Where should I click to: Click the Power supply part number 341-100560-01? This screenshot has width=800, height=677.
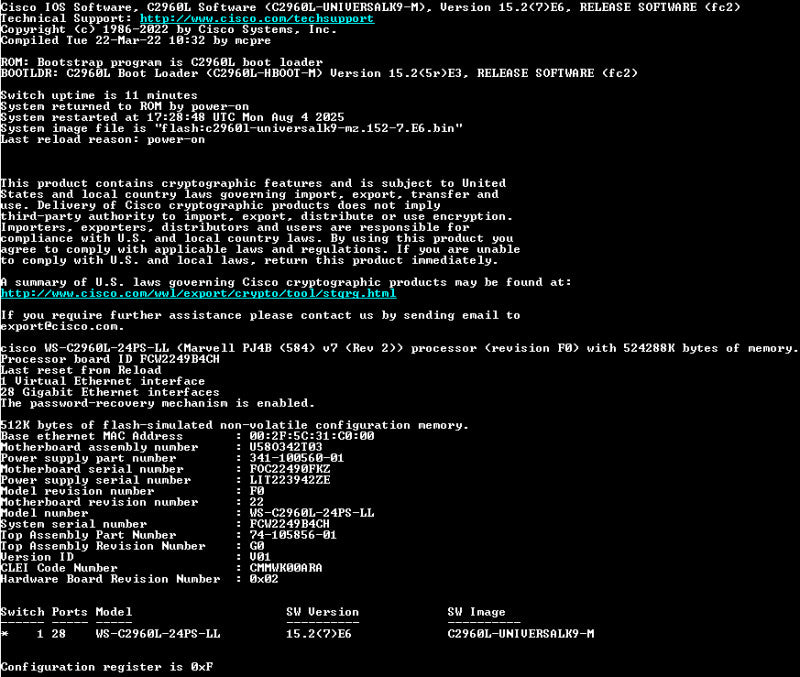point(296,458)
